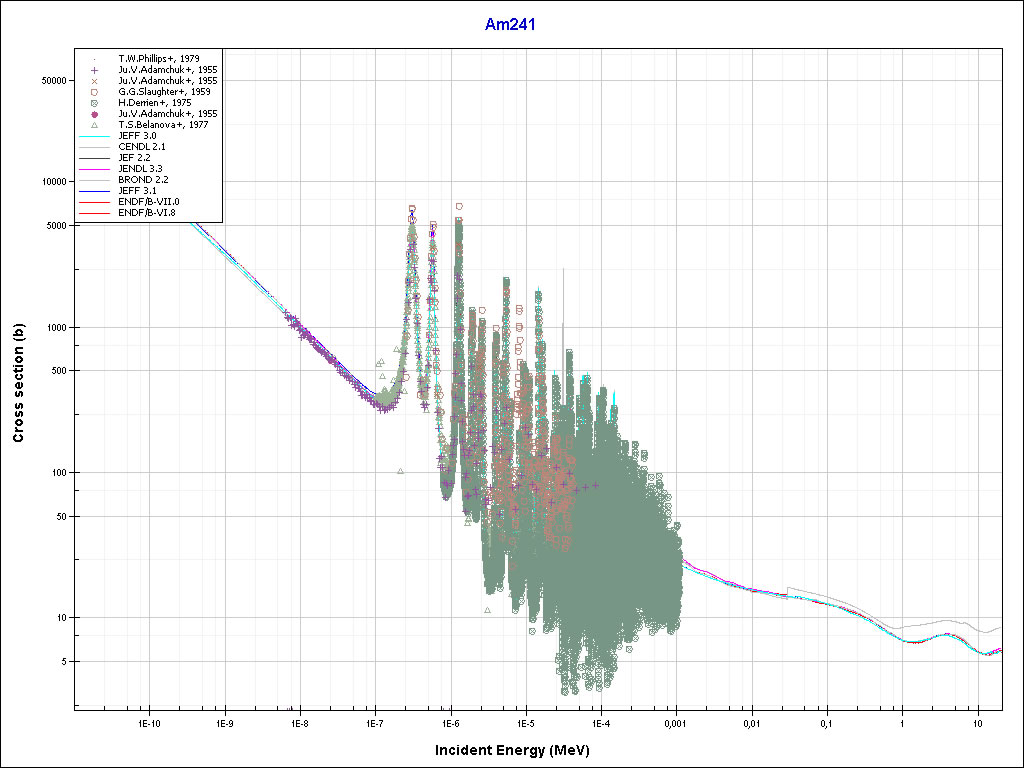This screenshot has width=1024, height=768.
Task: Click the 1E-6 tick on the energy axis
Action: [451, 722]
